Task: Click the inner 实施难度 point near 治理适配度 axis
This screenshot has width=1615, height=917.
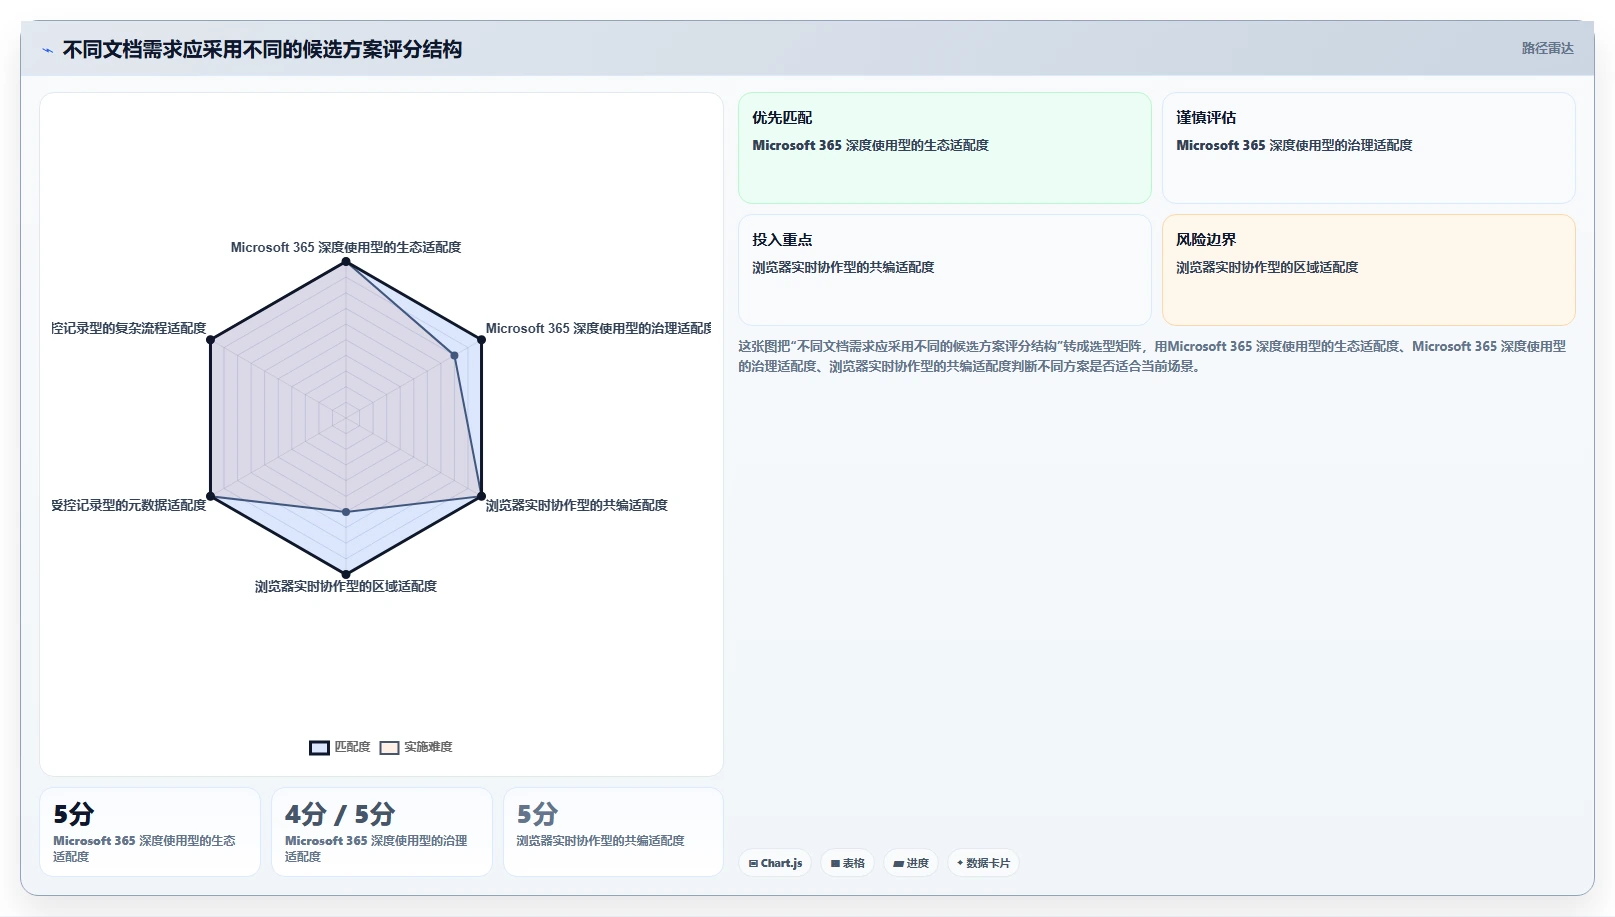Action: coord(454,355)
